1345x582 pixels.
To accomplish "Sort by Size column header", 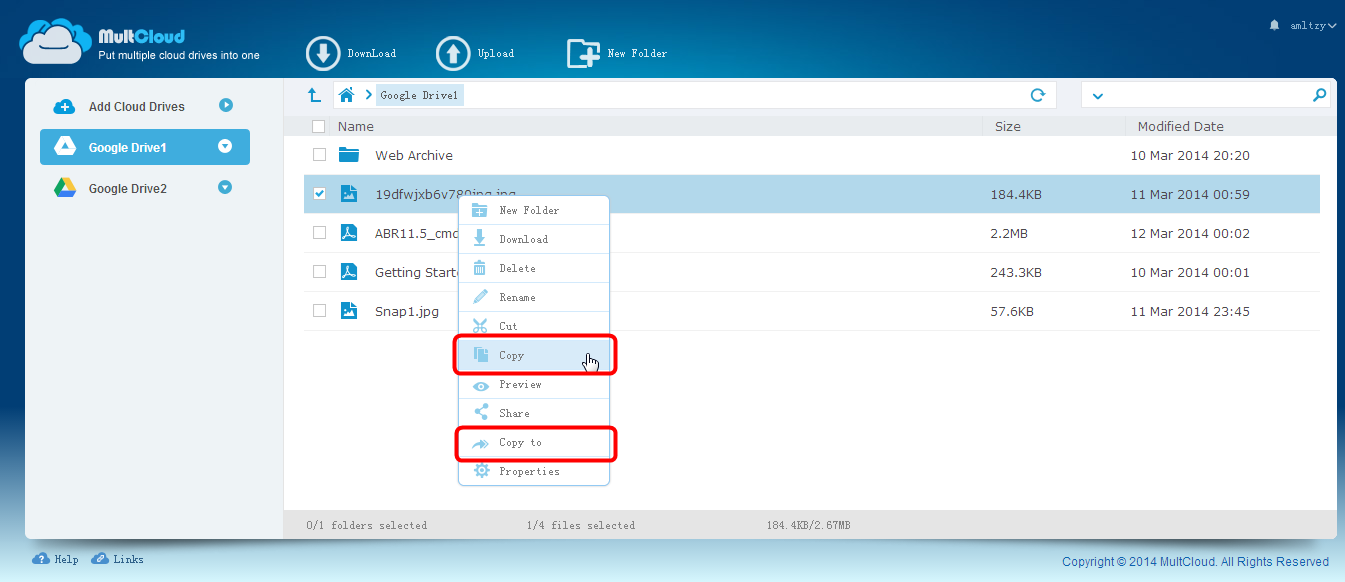I will tap(1008, 127).
